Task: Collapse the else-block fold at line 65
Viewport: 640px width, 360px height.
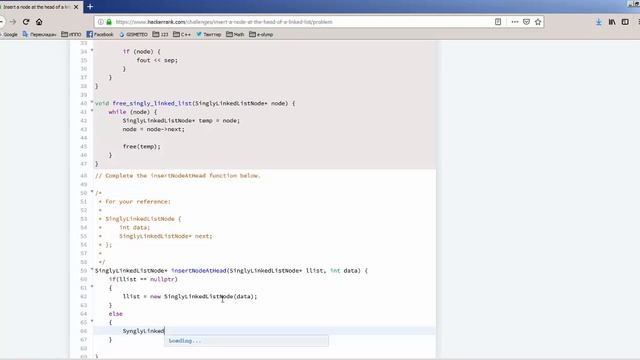Action: click(x=92, y=322)
